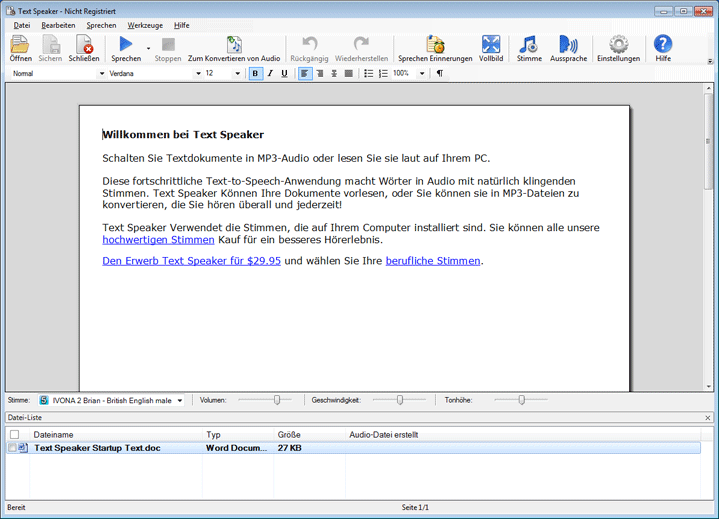Expand the Verdana font dropdown

pyautogui.click(x=198, y=74)
